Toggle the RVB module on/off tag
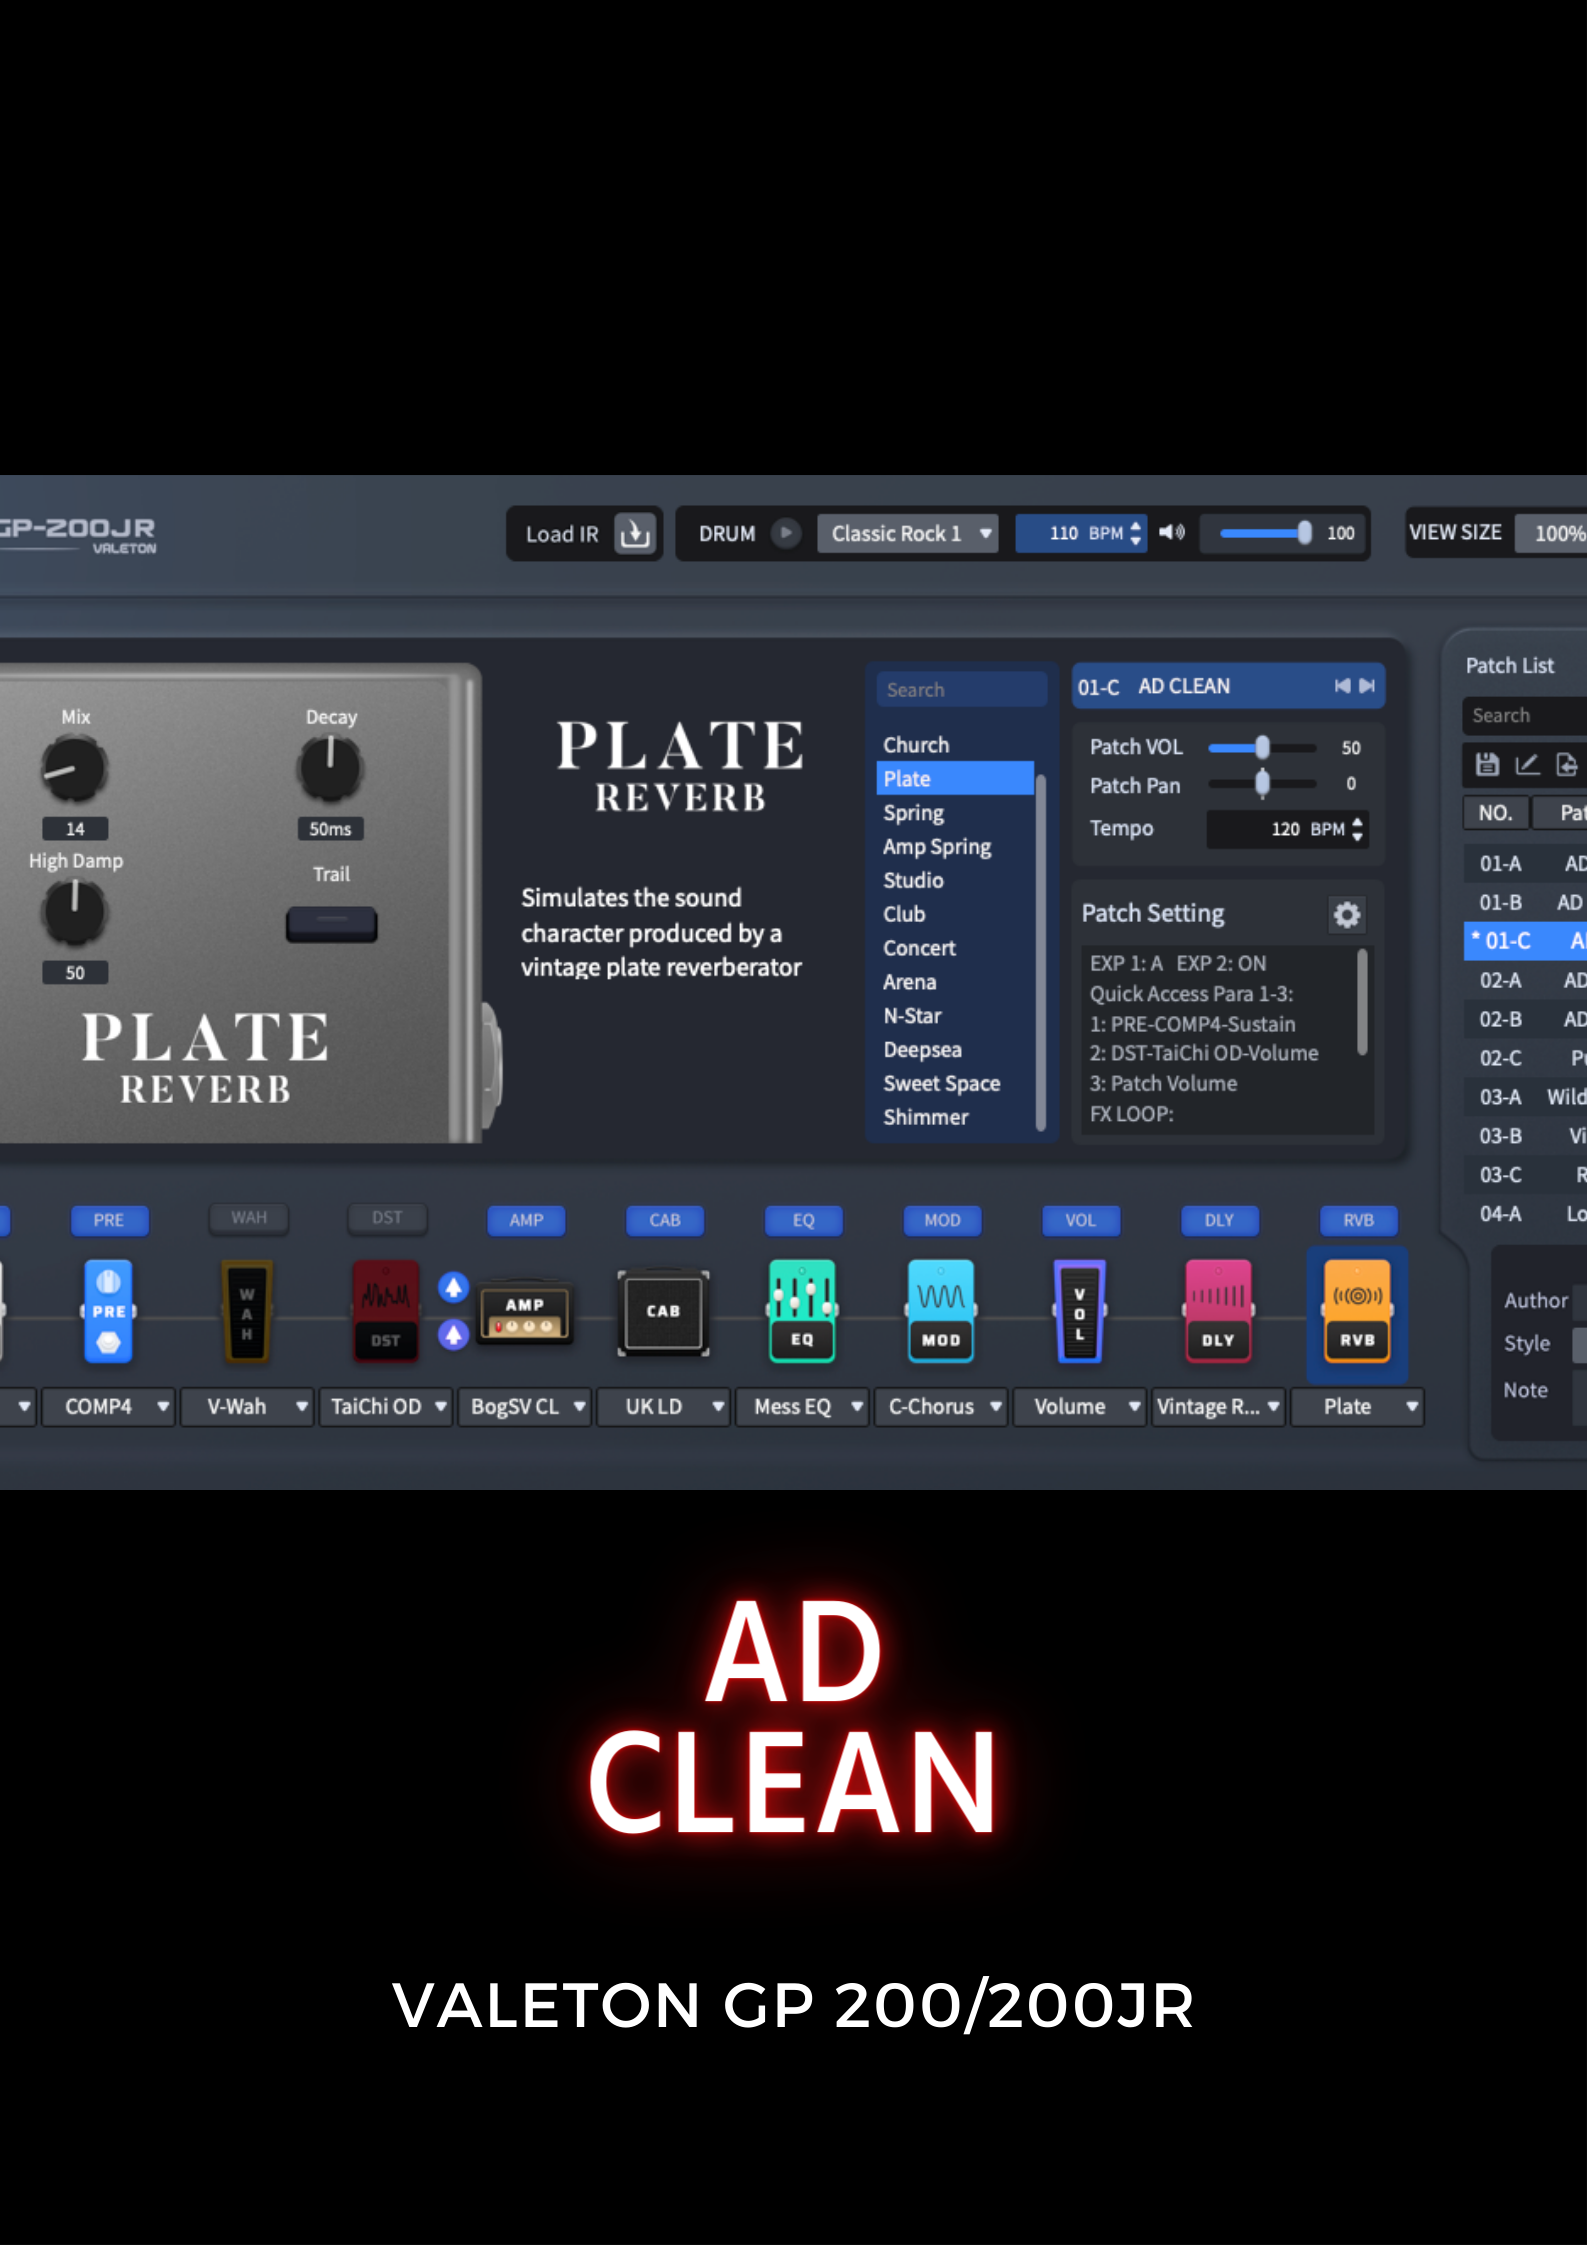 pyautogui.click(x=1358, y=1220)
